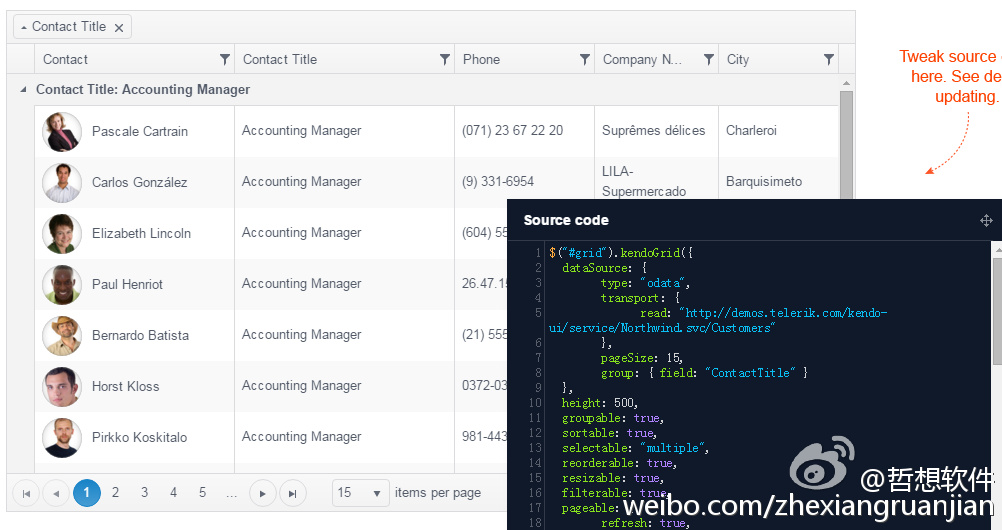Click the group field ContactTitle code line
The width and height of the screenshot is (1002, 530).
pos(704,373)
